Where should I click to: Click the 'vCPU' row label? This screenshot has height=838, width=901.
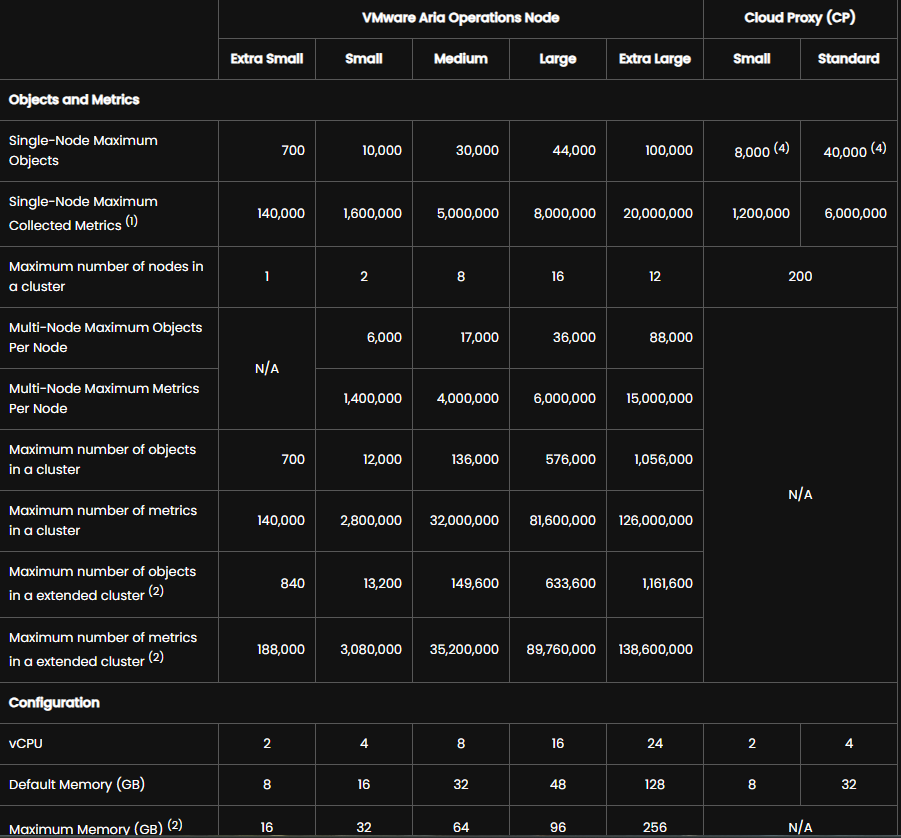click(26, 744)
